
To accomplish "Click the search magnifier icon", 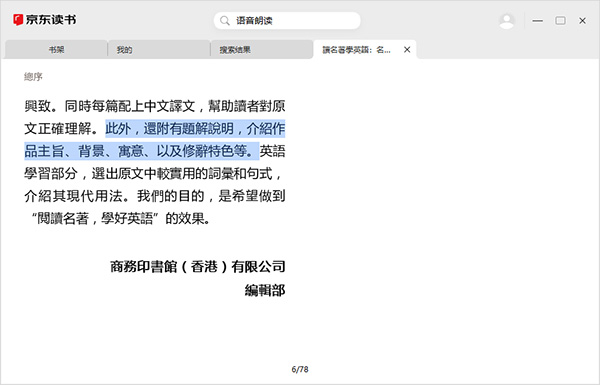I will click(225, 20).
